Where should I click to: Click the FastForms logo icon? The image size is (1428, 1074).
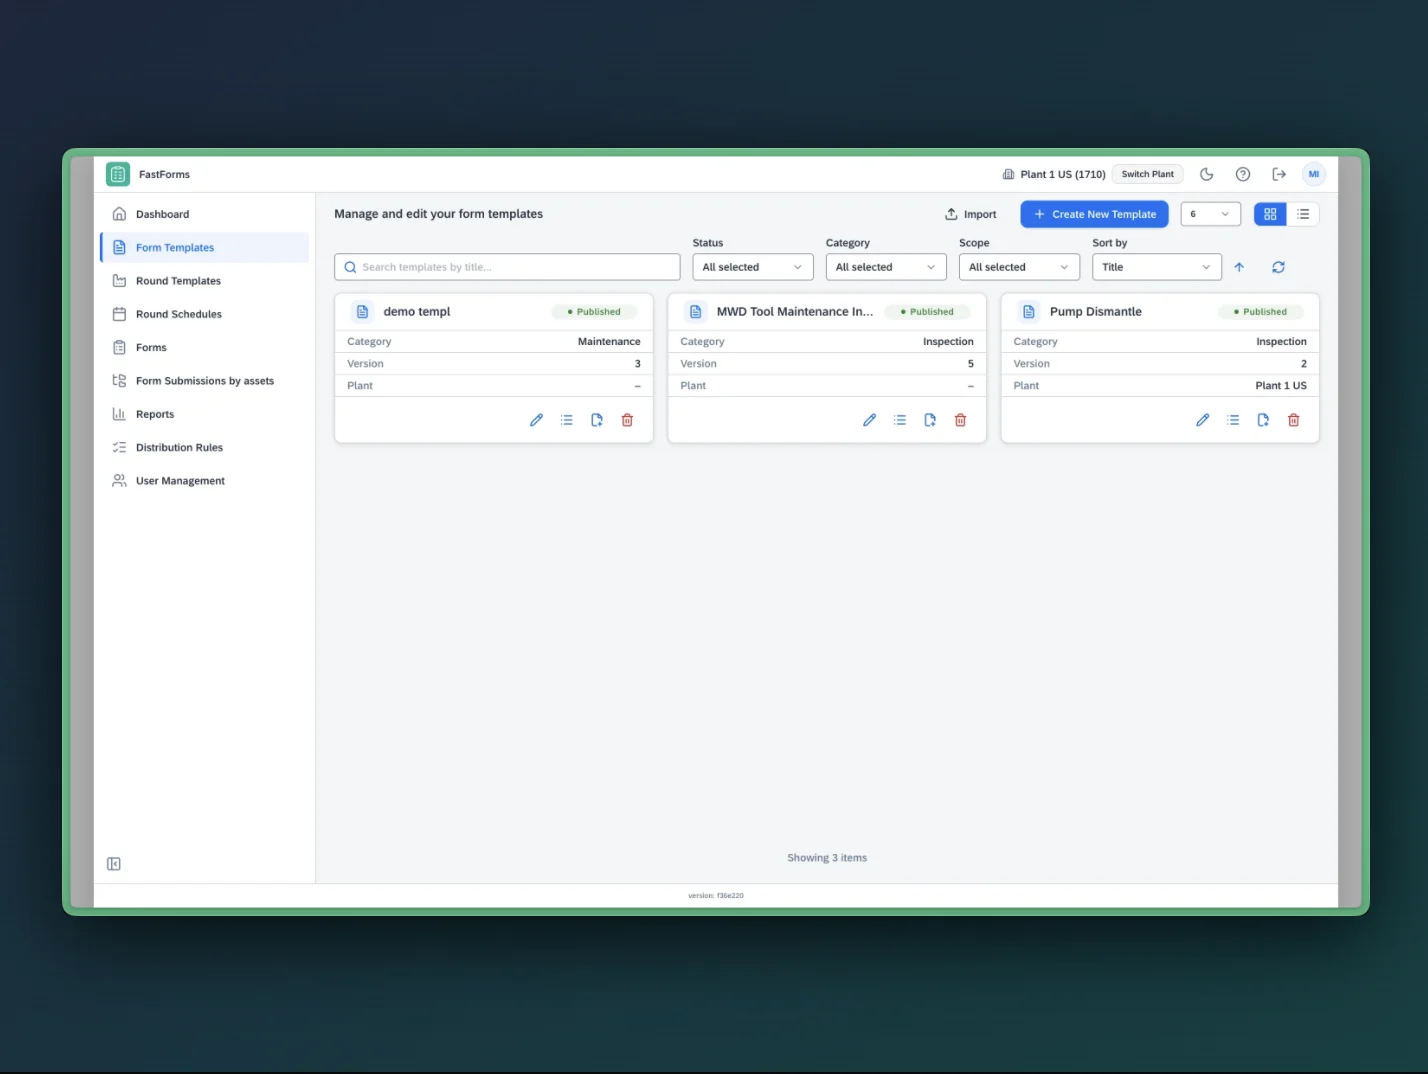pos(118,174)
